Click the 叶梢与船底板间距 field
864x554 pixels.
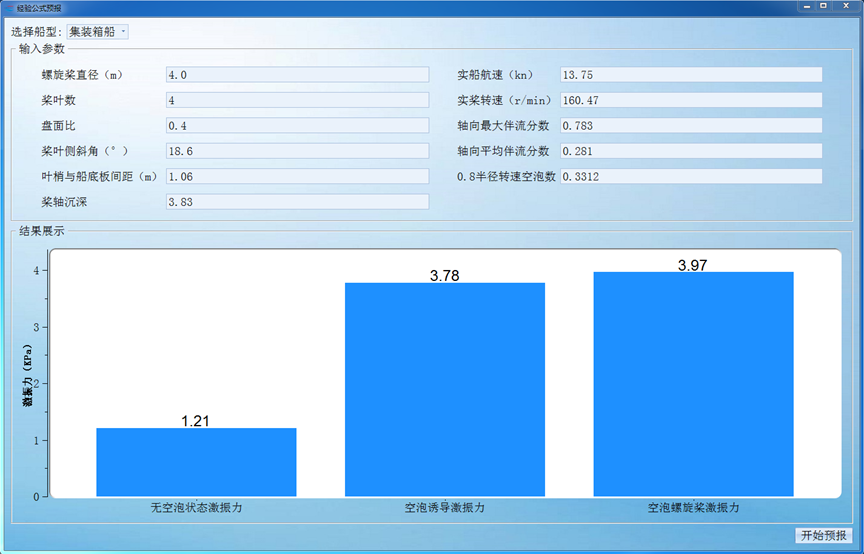click(x=296, y=177)
